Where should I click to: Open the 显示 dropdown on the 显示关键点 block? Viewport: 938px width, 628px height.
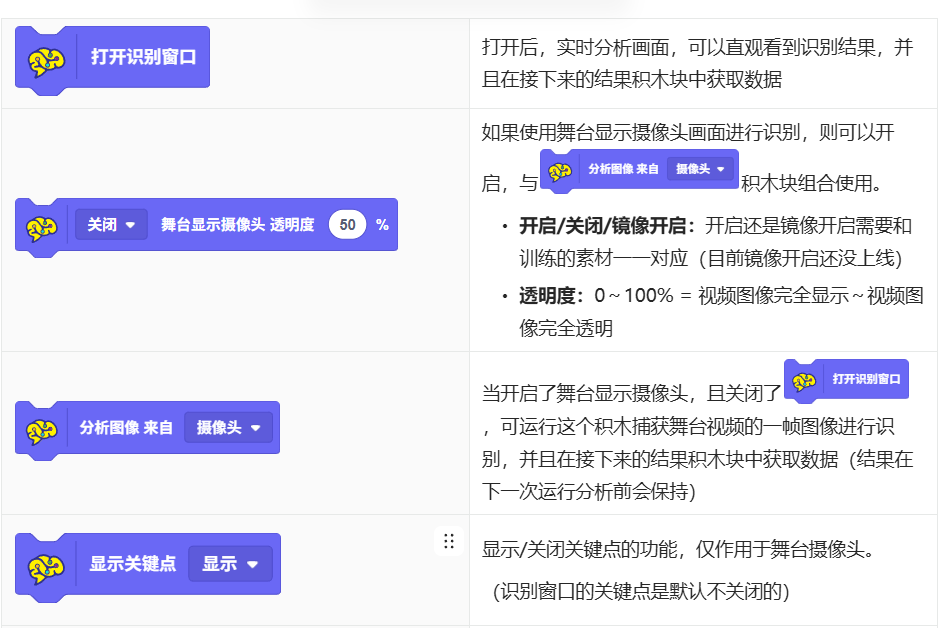[x=231, y=564]
